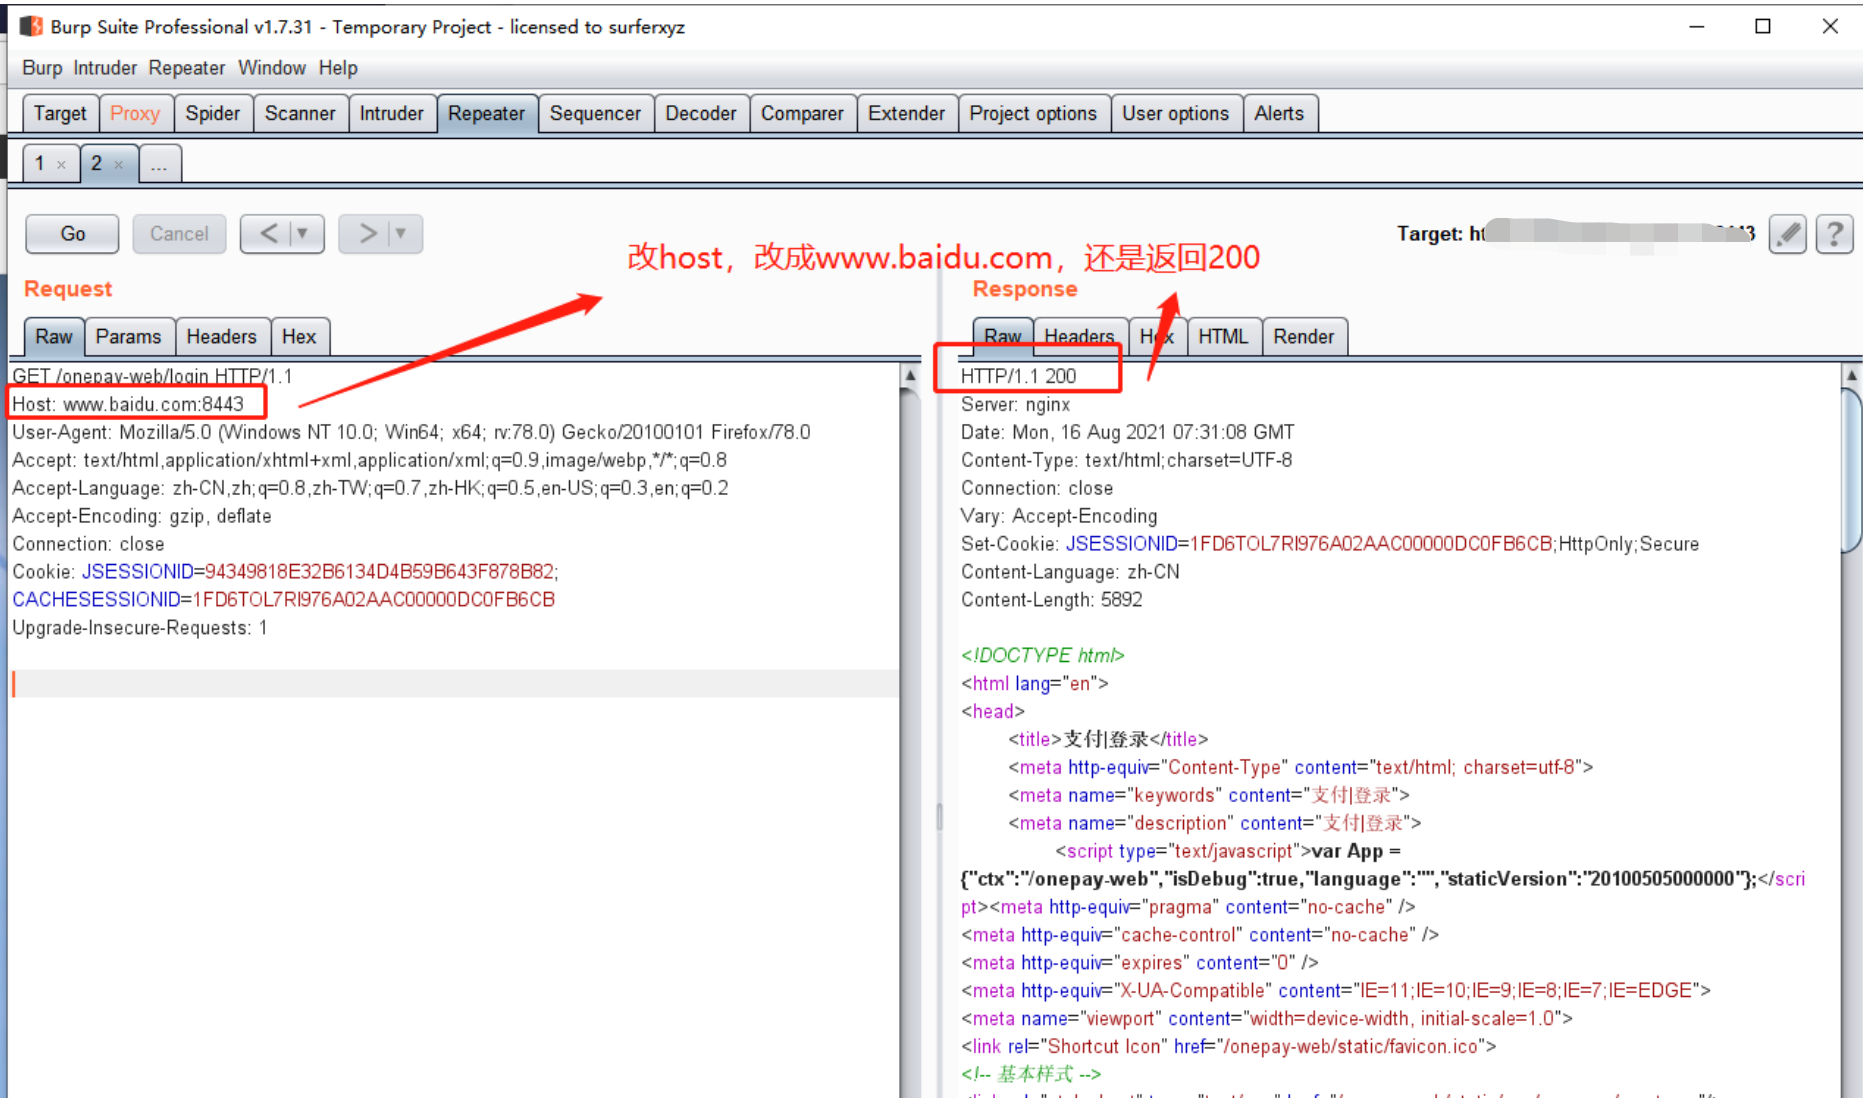Image resolution: width=1863 pixels, height=1098 pixels.
Task: Click the GET /onepay-web/login request line
Action: [x=152, y=376]
